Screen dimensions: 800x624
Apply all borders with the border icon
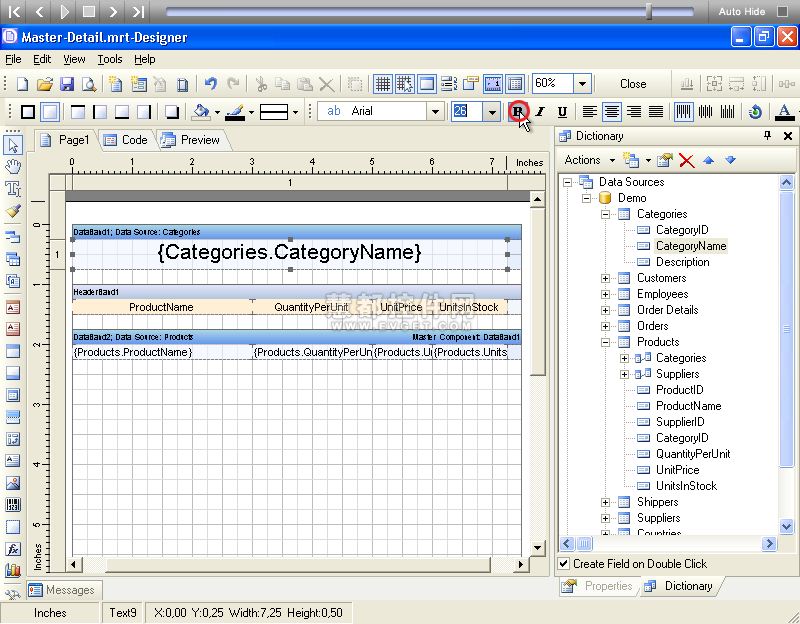(x=28, y=111)
